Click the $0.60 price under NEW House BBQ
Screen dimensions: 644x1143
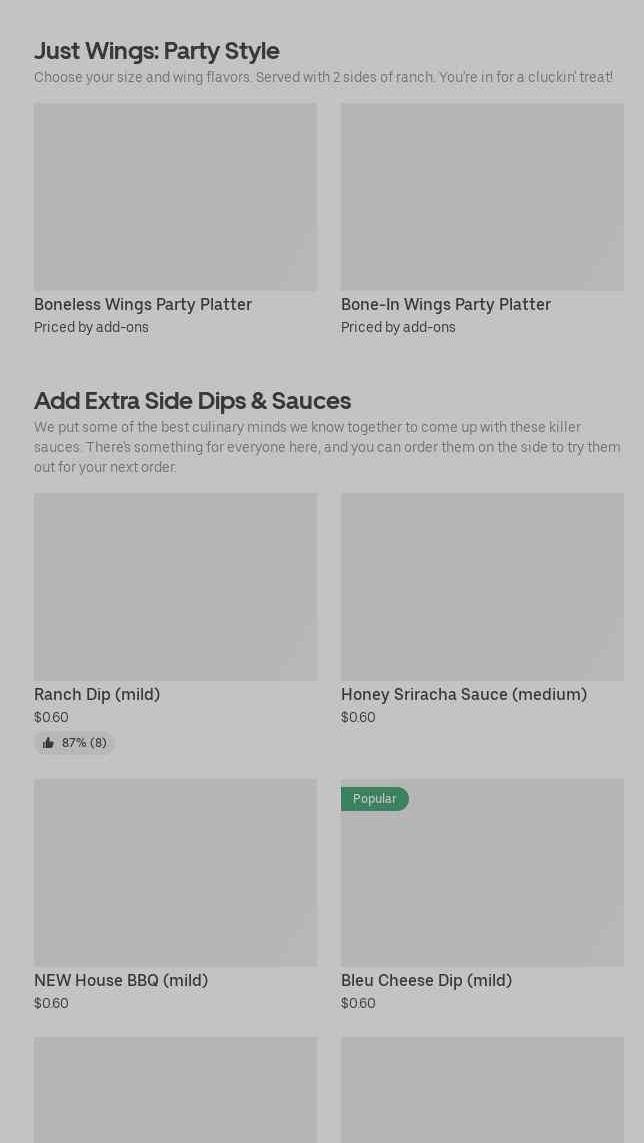(51, 1003)
